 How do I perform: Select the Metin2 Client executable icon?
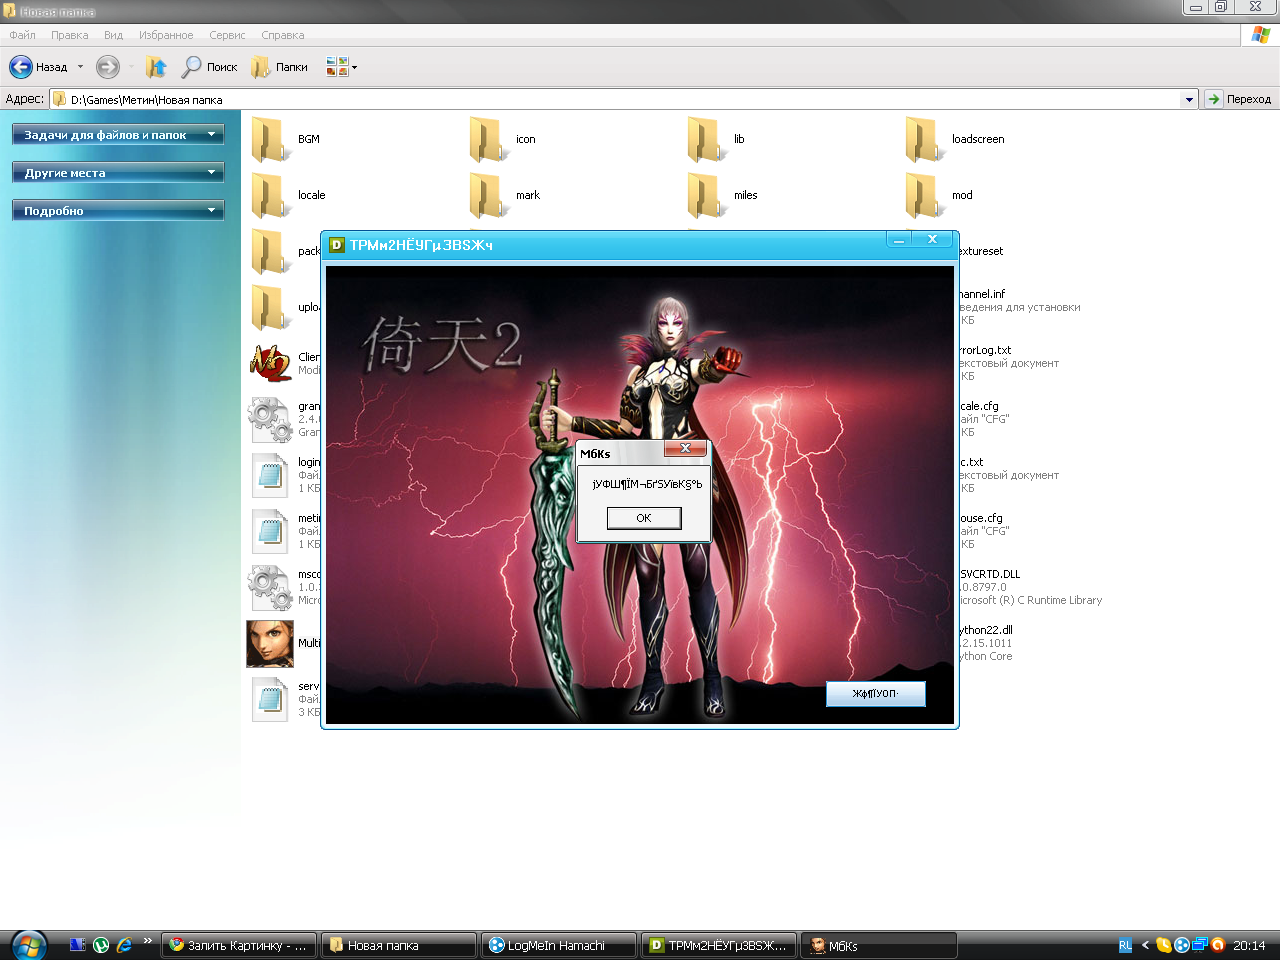pyautogui.click(x=270, y=363)
